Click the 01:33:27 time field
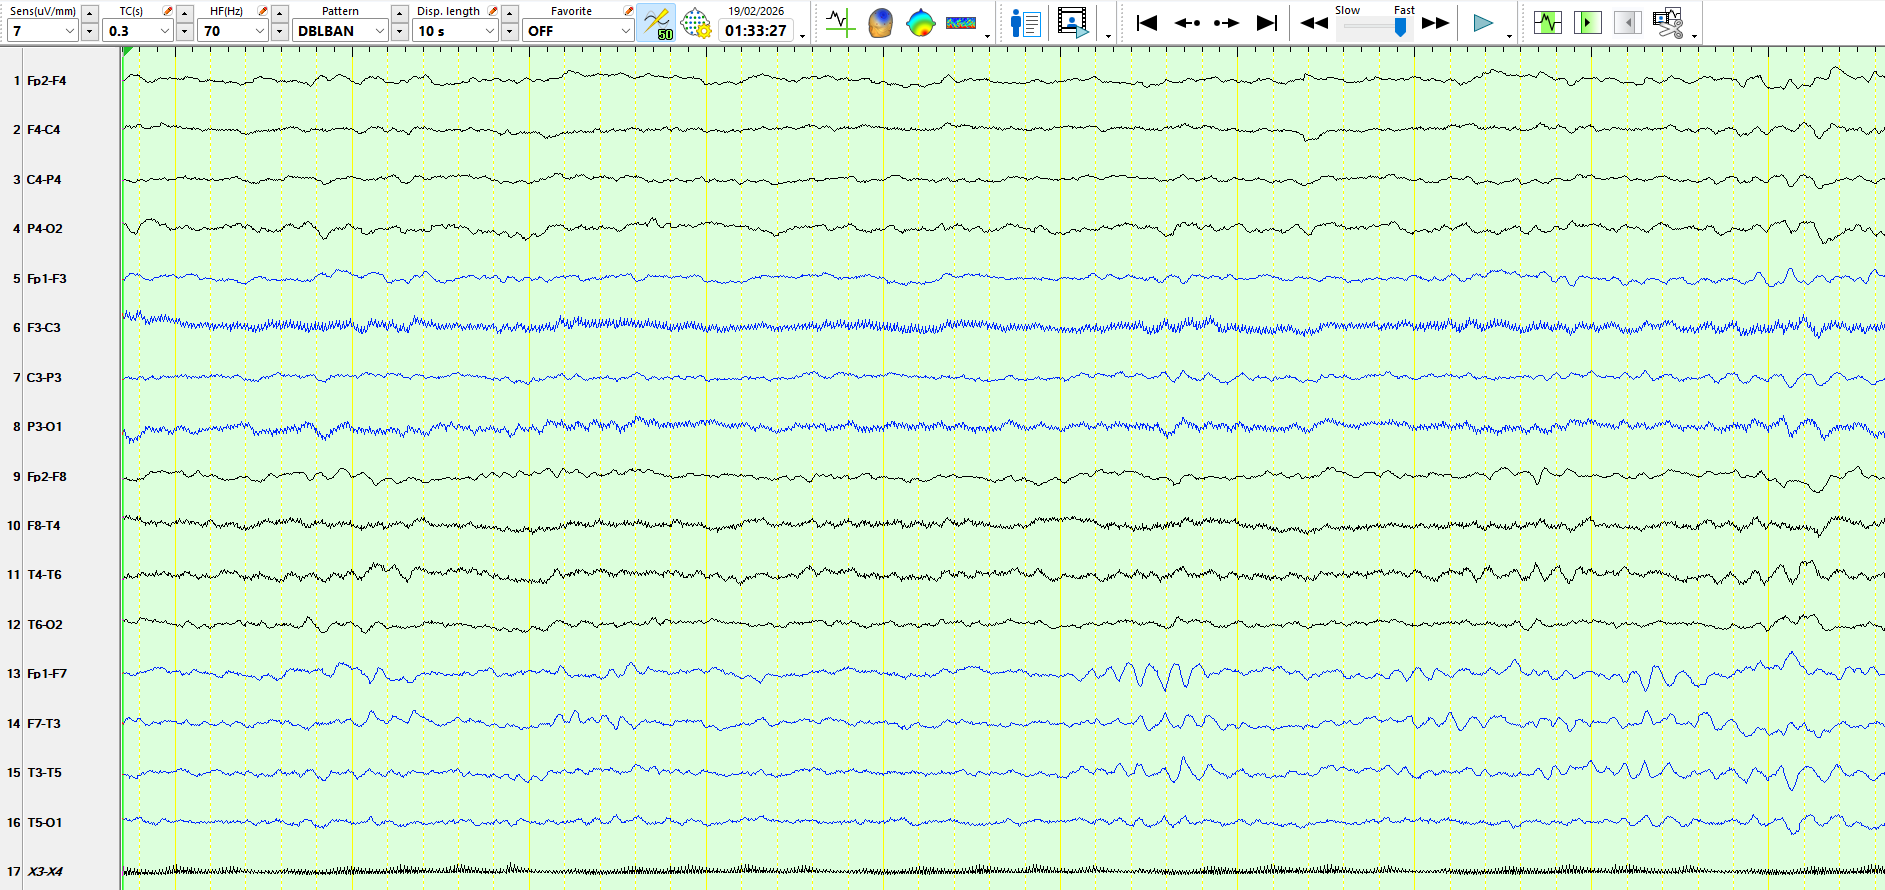The height and width of the screenshot is (890, 1885). [755, 31]
